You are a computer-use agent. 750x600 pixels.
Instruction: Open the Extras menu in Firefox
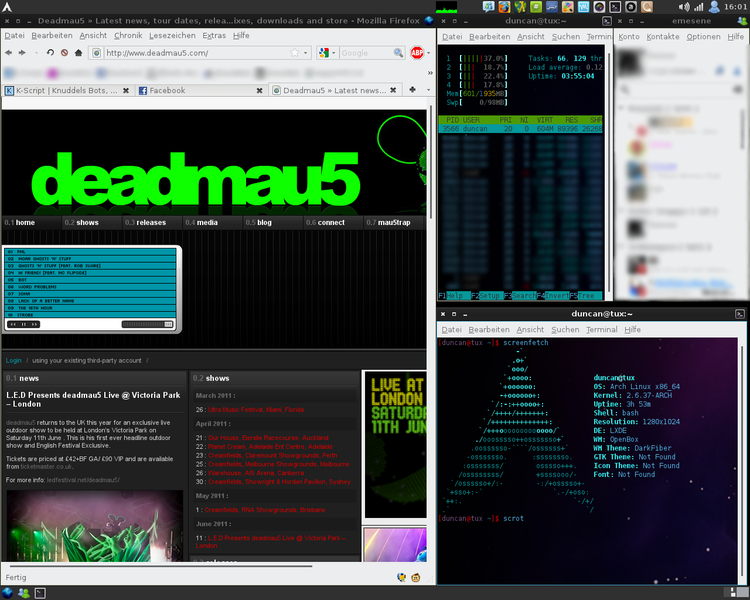[x=214, y=35]
